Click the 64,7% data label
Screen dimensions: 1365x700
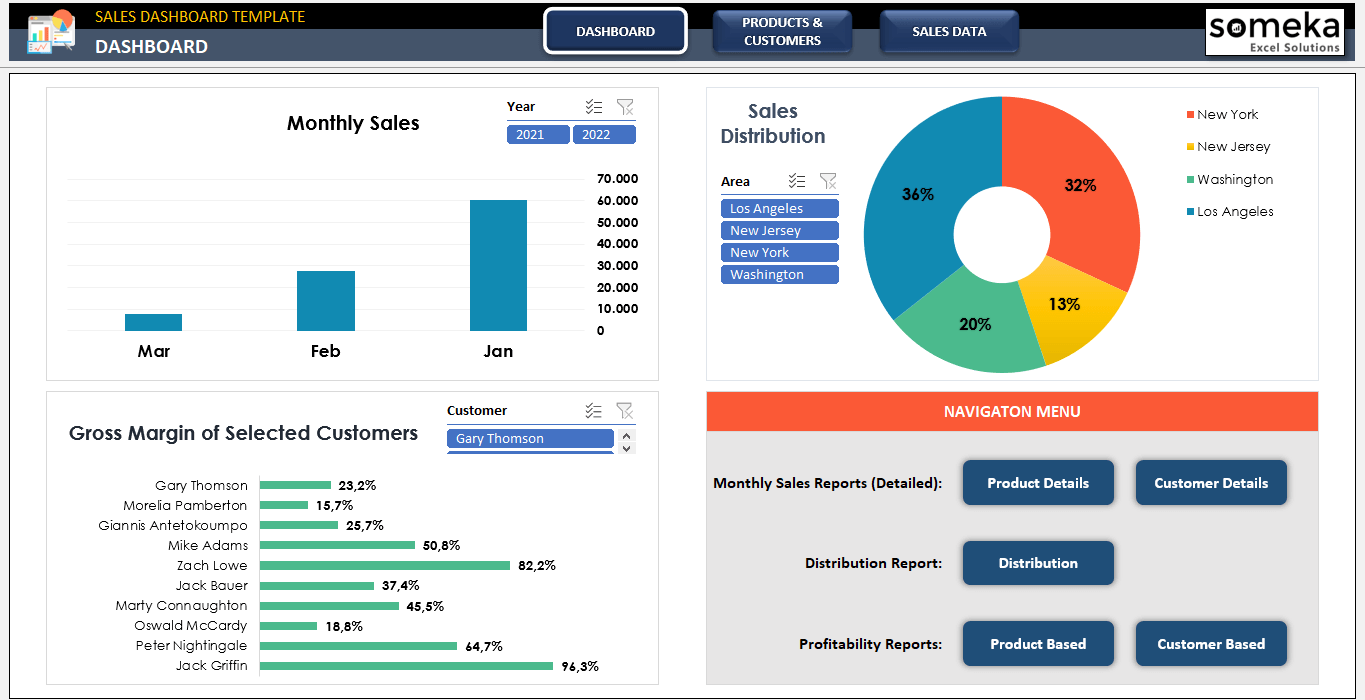[x=484, y=646]
